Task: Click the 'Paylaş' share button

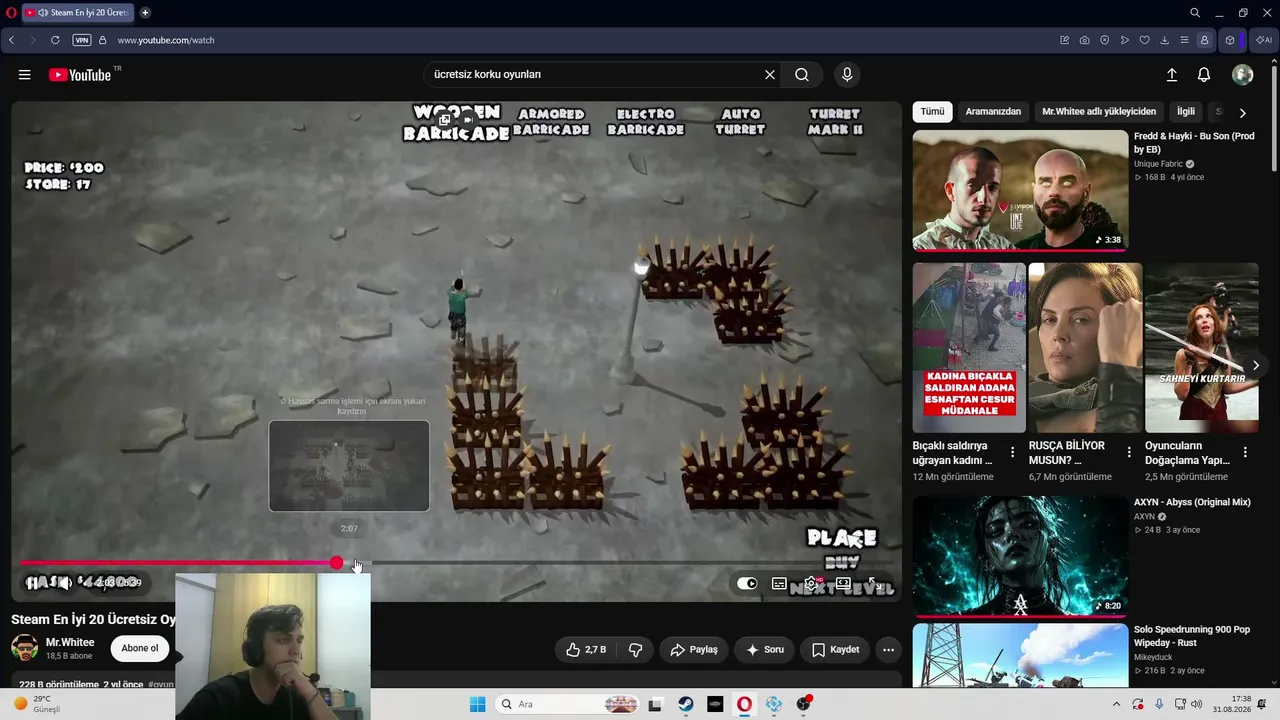Action: pos(694,650)
